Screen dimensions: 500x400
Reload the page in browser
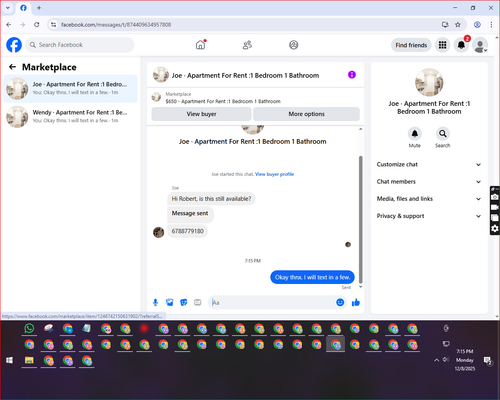click(x=37, y=25)
